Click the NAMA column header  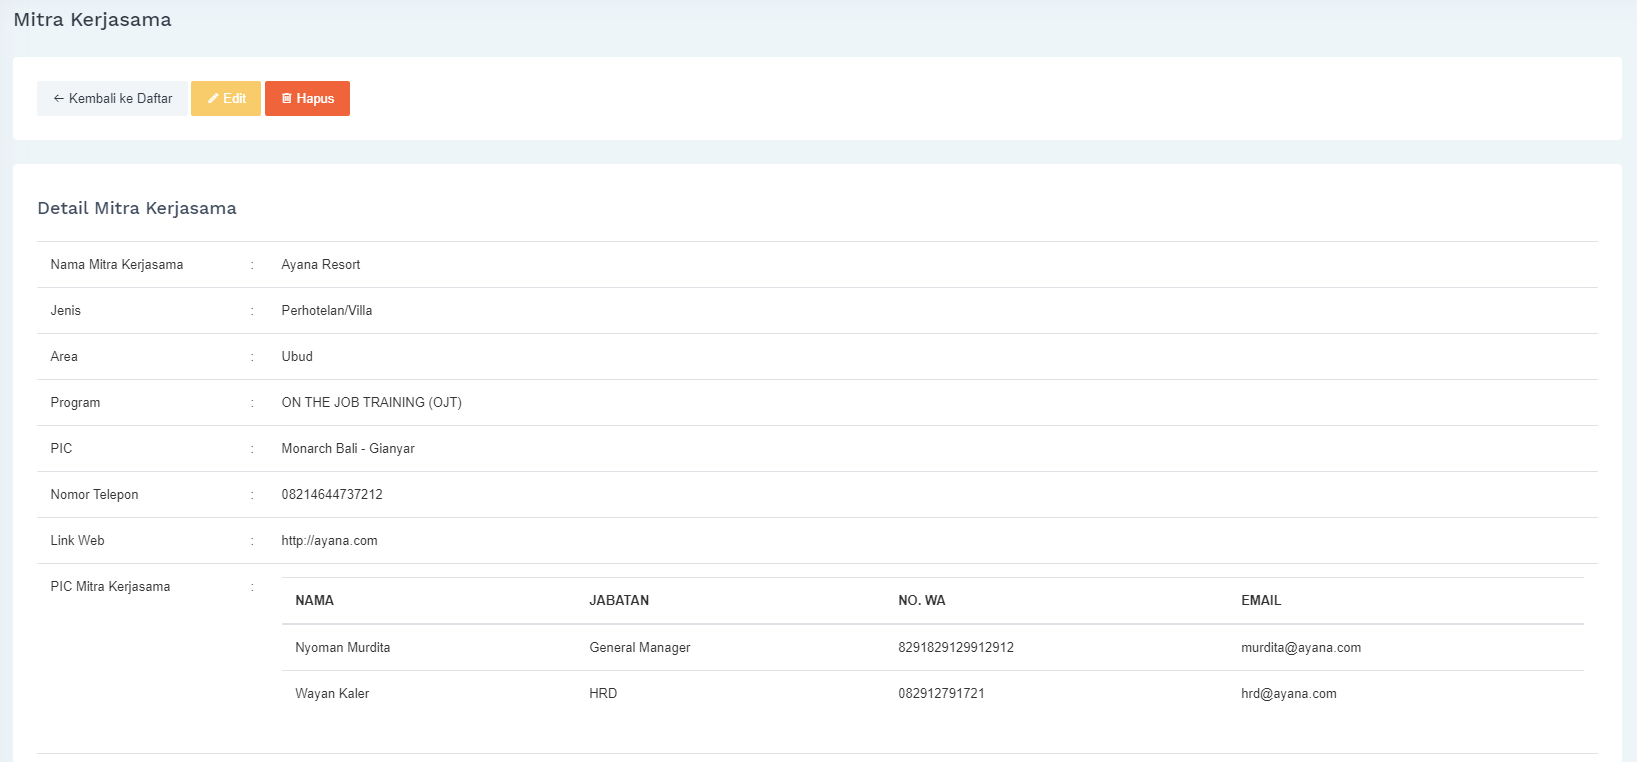pyautogui.click(x=314, y=601)
